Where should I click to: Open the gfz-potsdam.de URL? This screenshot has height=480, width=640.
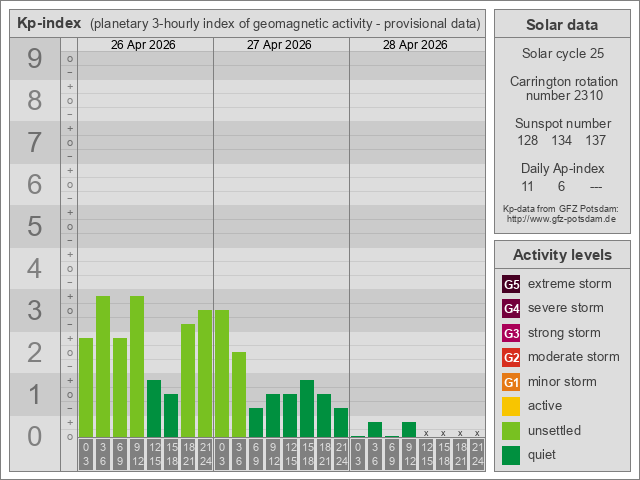point(561,219)
